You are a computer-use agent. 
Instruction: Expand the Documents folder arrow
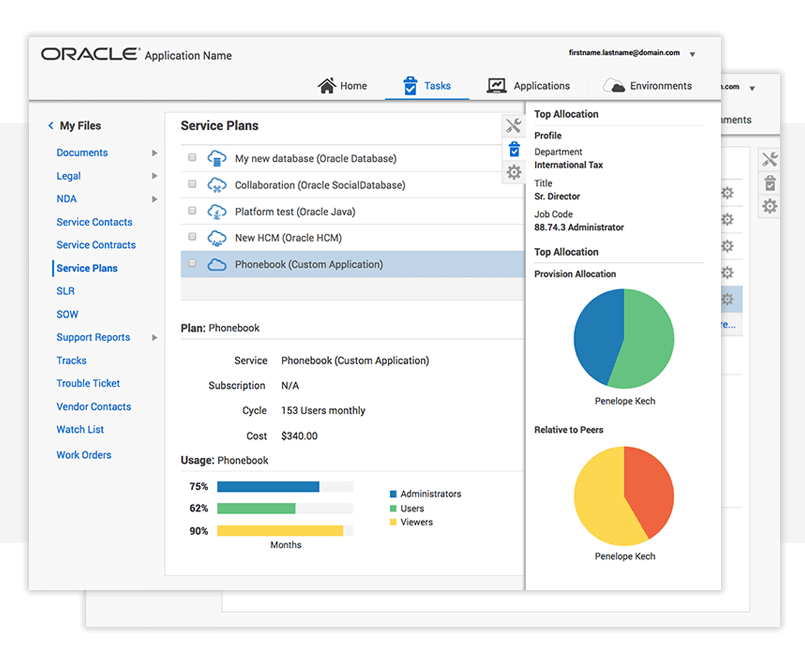pyautogui.click(x=154, y=153)
